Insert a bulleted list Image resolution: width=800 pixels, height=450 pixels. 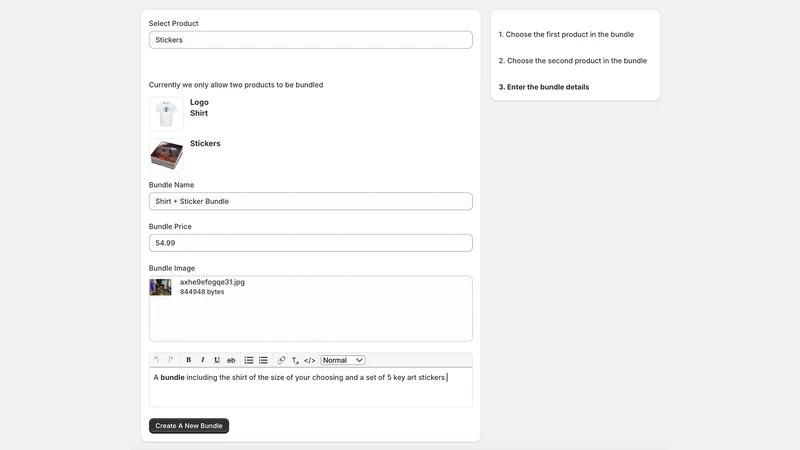263,360
